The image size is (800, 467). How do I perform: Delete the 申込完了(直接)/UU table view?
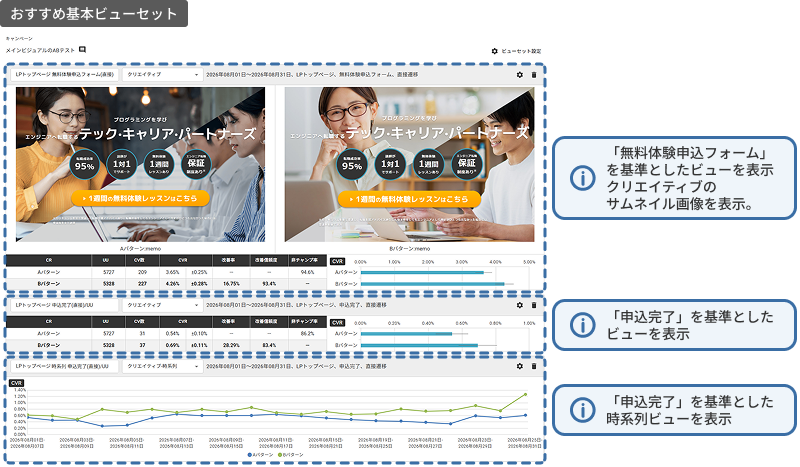[x=534, y=305]
